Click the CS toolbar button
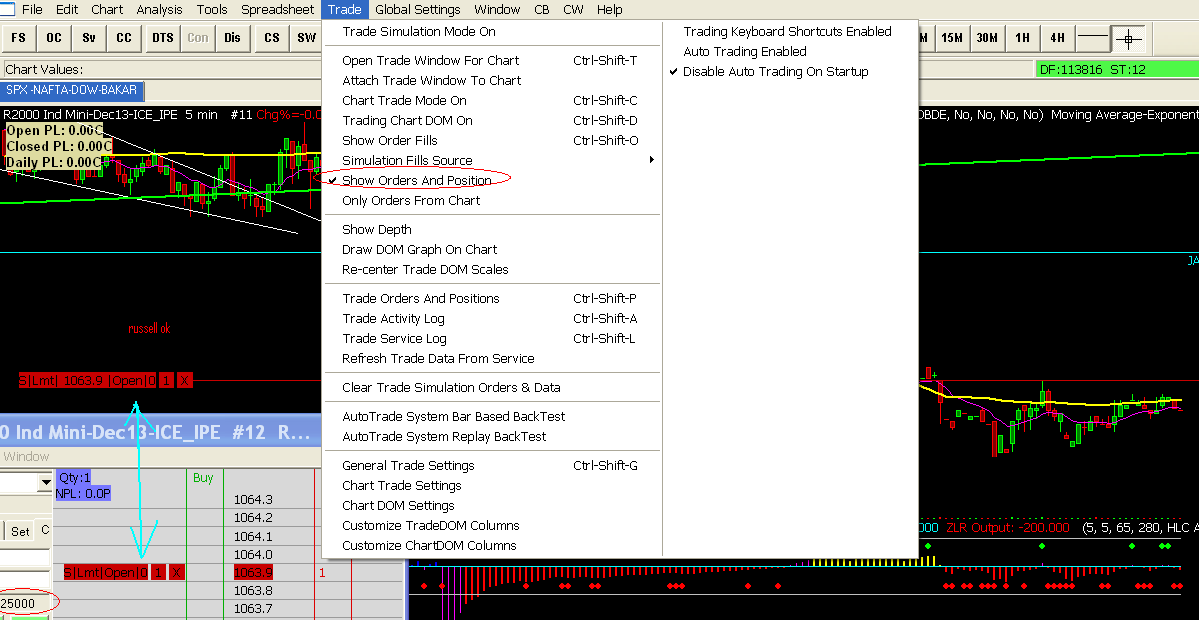The width and height of the screenshot is (1199, 620). (x=271, y=37)
